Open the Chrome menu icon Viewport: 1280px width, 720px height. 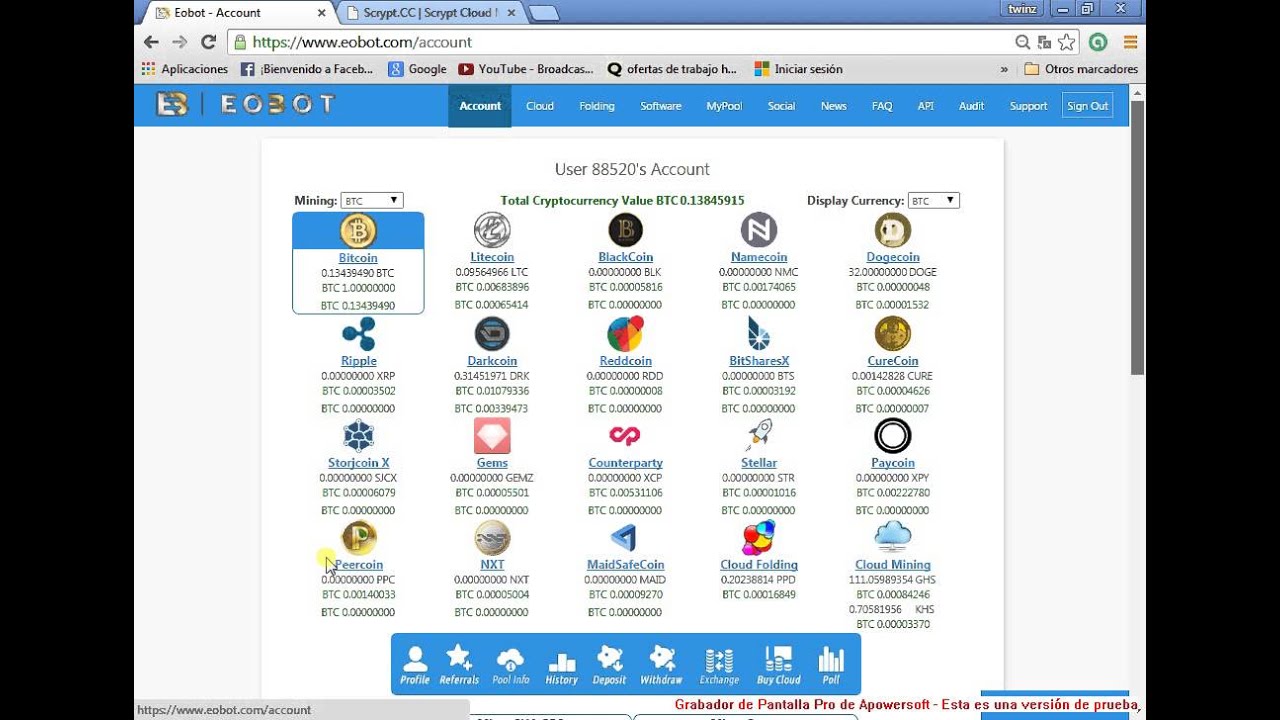point(1131,42)
